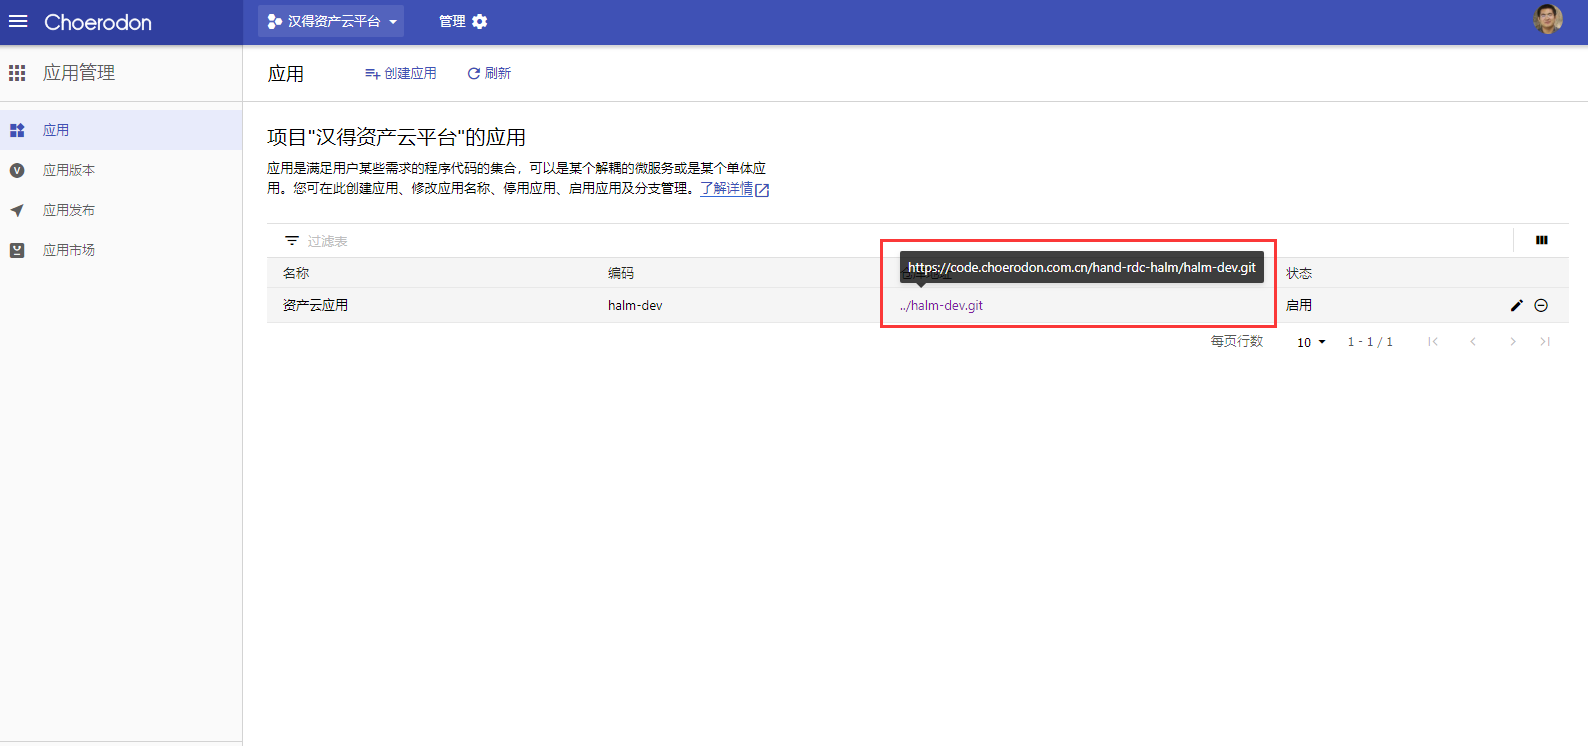This screenshot has width=1588, height=746.
Task: Go to the last page
Action: (x=1545, y=342)
